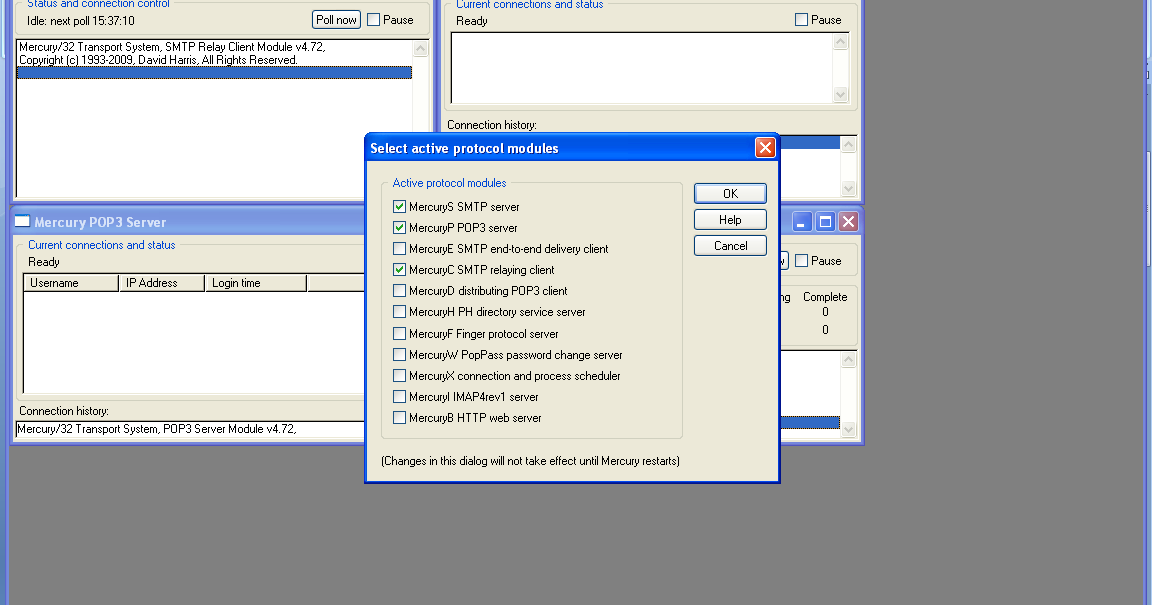Click scroll down arrow in top-right Connection history
1152x605 pixels.
pos(848,189)
